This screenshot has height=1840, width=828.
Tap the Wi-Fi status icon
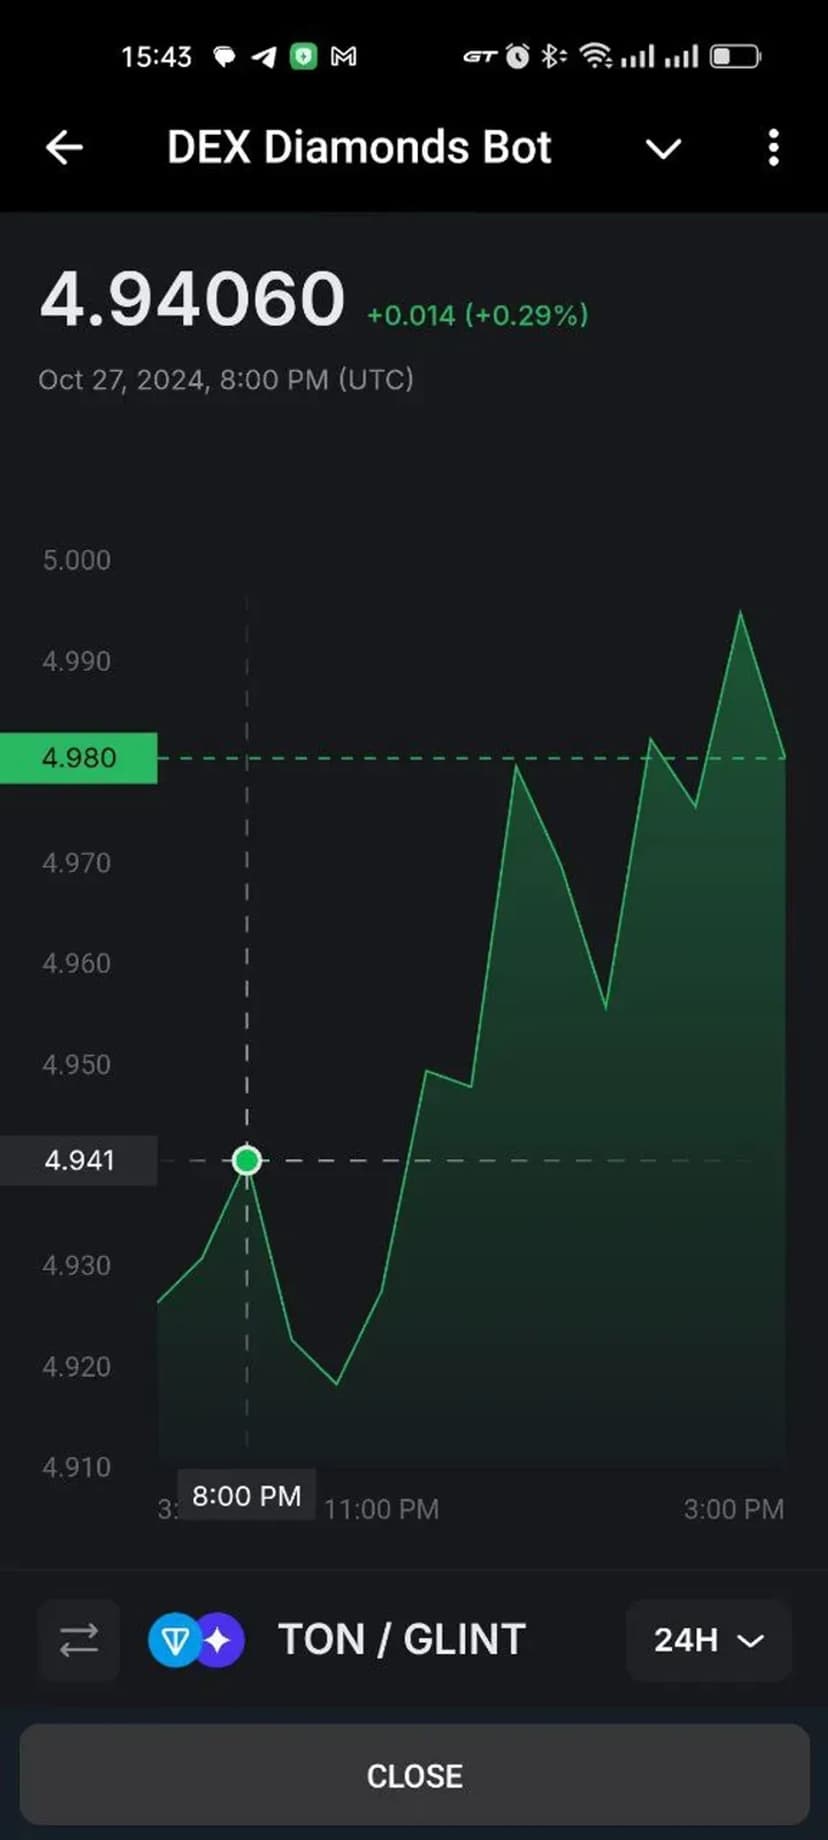(x=596, y=57)
